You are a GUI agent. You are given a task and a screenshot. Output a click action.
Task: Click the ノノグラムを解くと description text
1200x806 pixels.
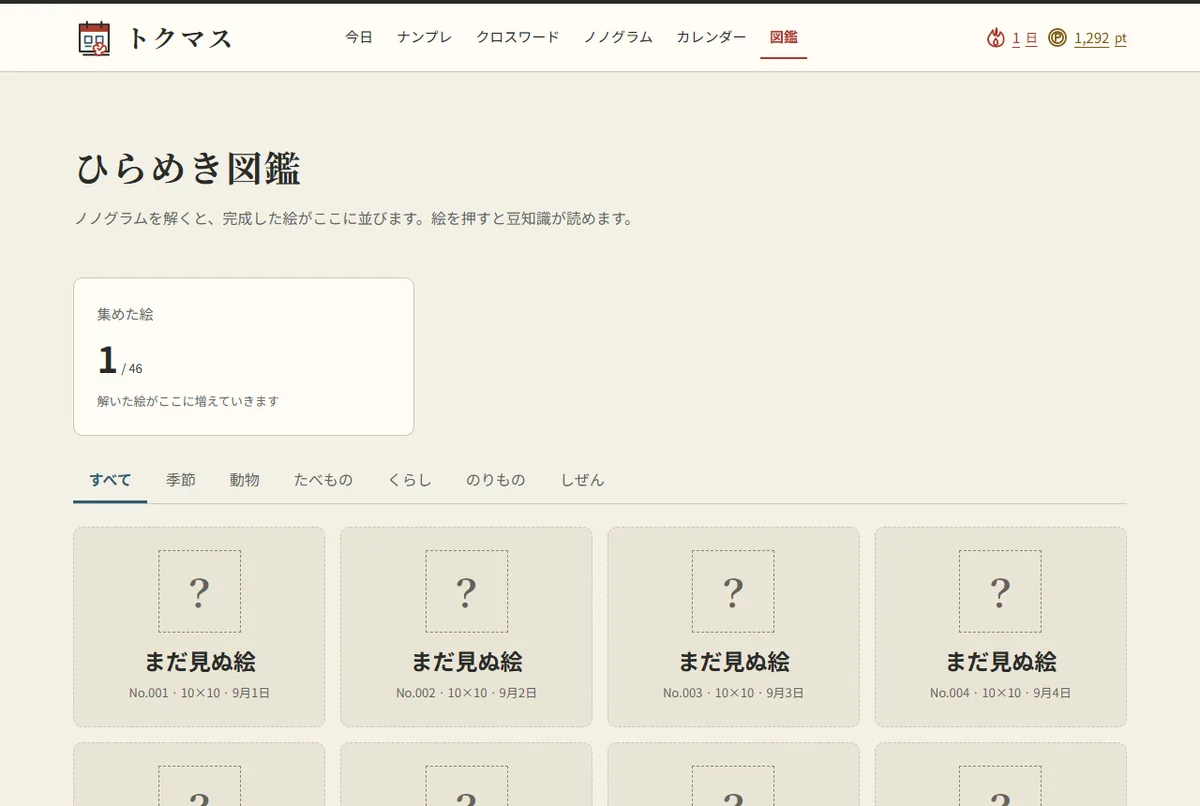pos(356,218)
